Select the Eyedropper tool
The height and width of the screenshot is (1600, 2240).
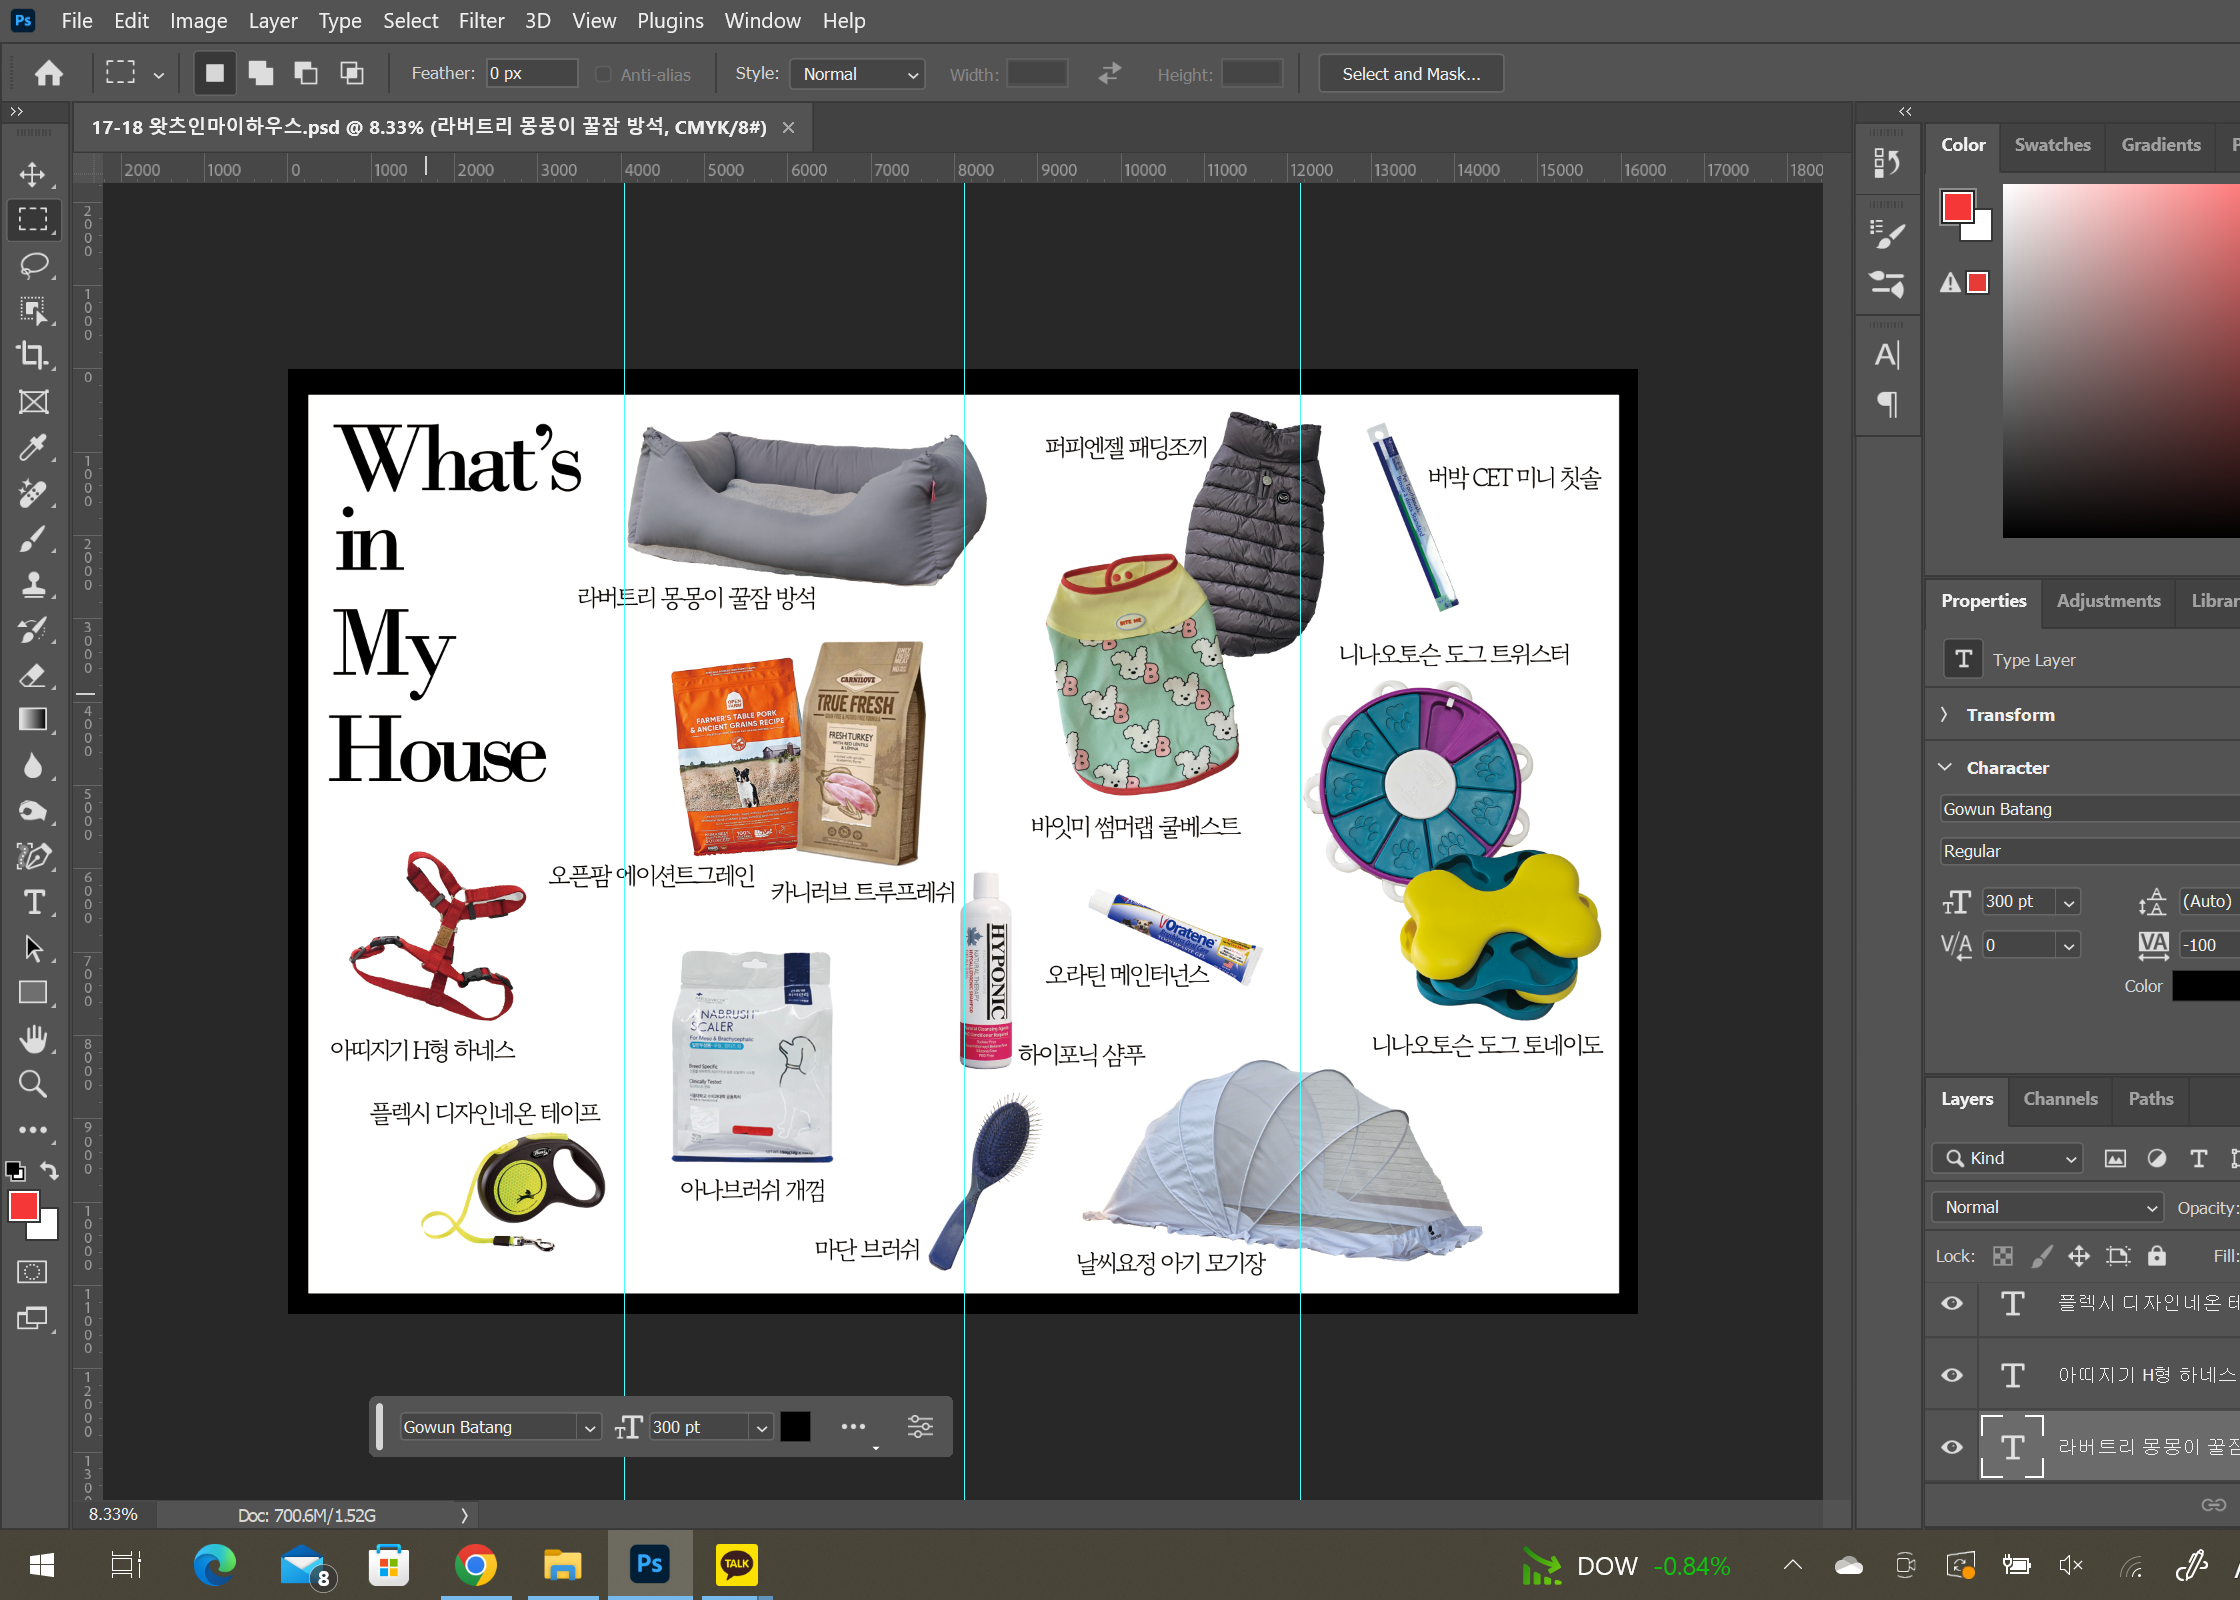pos(33,447)
